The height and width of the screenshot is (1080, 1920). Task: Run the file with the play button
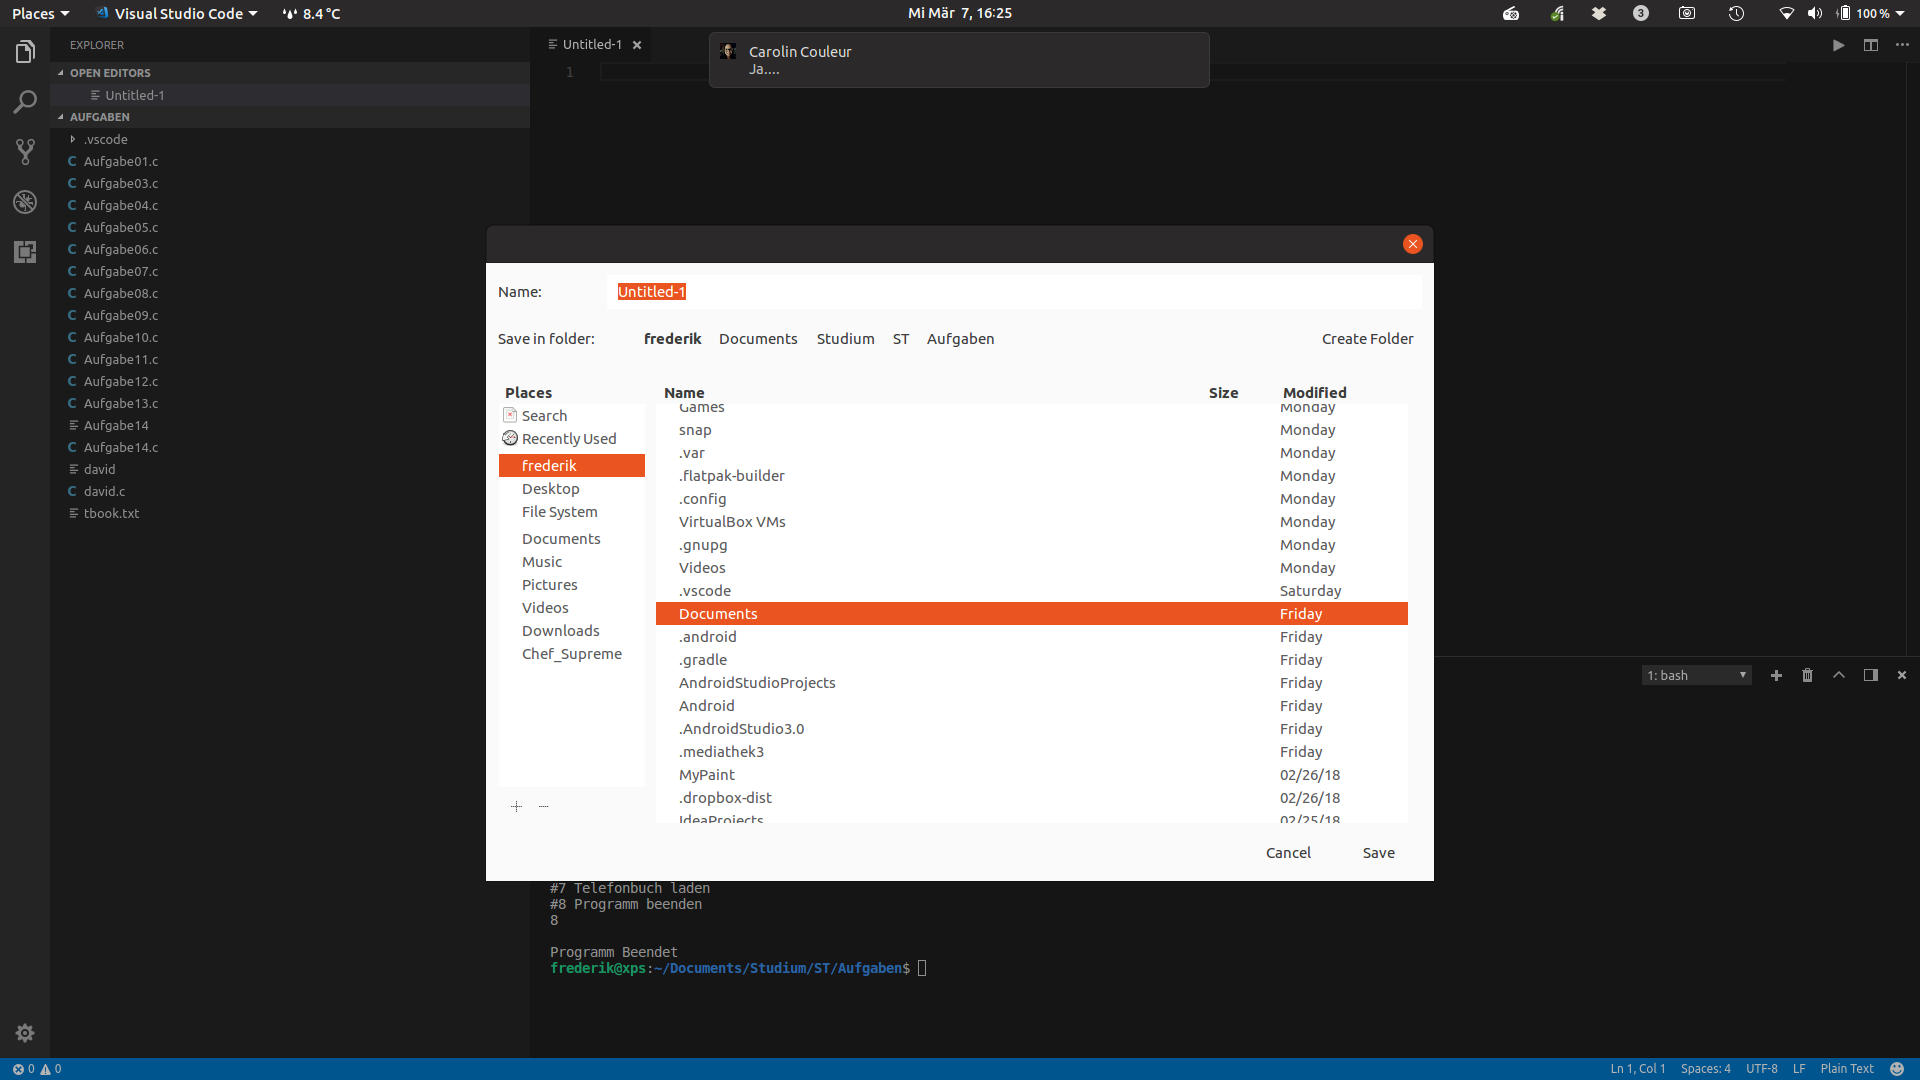click(1838, 45)
